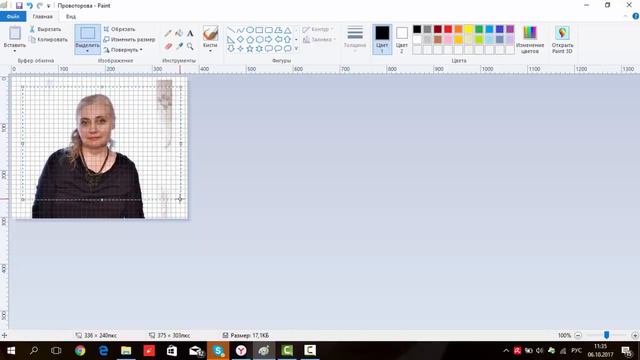Screen dimensions: 640x360
Task: Open Windows Start menu
Action: click(x=11, y=350)
